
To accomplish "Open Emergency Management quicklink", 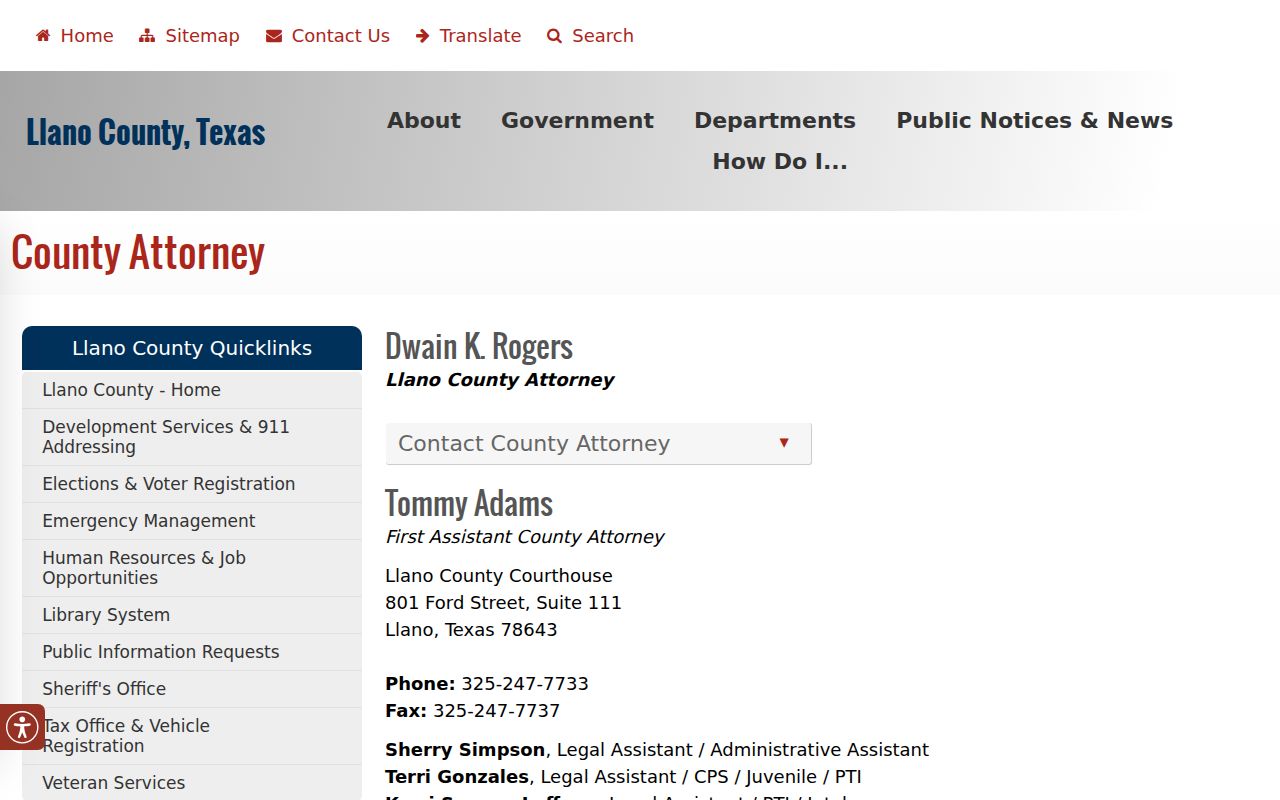I will (192, 521).
